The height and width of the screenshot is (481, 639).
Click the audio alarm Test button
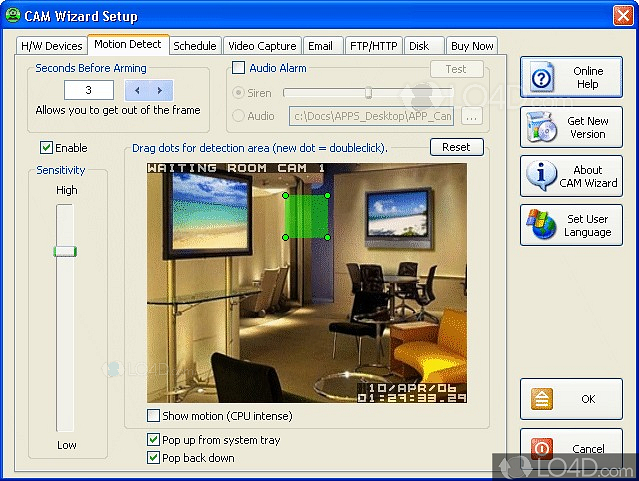pos(456,69)
